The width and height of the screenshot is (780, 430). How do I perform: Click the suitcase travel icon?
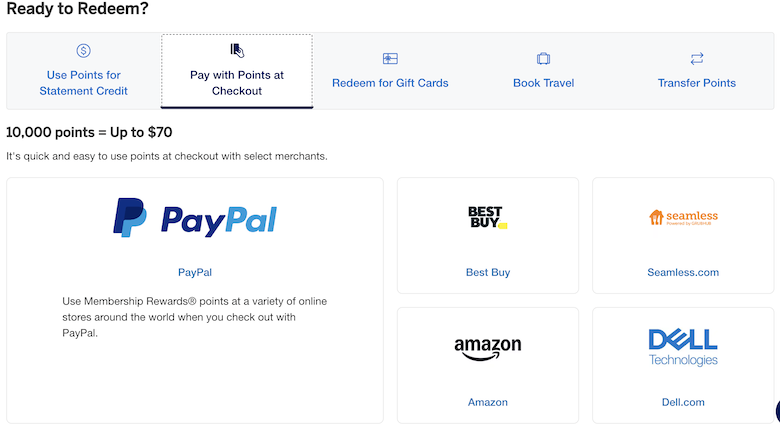pos(543,59)
